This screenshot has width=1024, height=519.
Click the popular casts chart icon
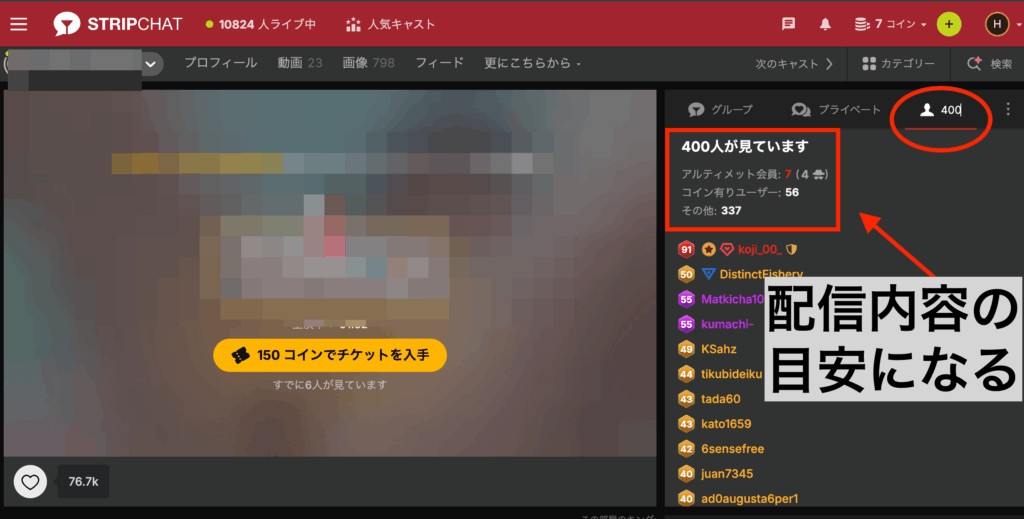click(353, 25)
